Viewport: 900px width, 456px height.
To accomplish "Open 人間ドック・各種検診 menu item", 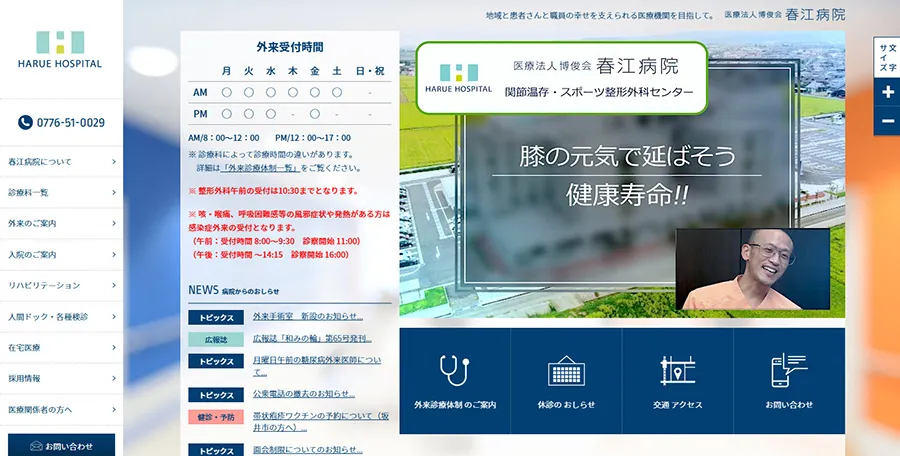I will pyautogui.click(x=61, y=316).
